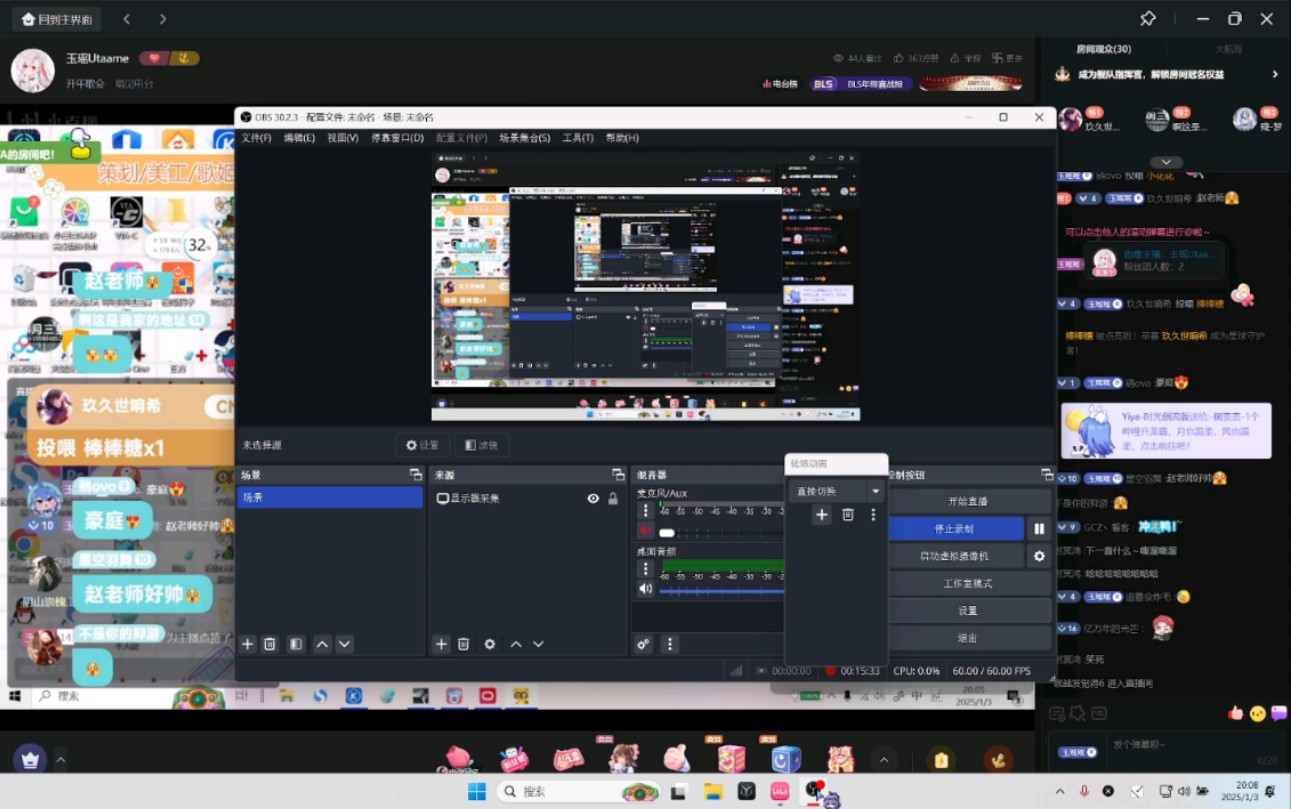This screenshot has width=1291, height=809.
Task: Undock the 来源 panel
Action: coord(618,475)
